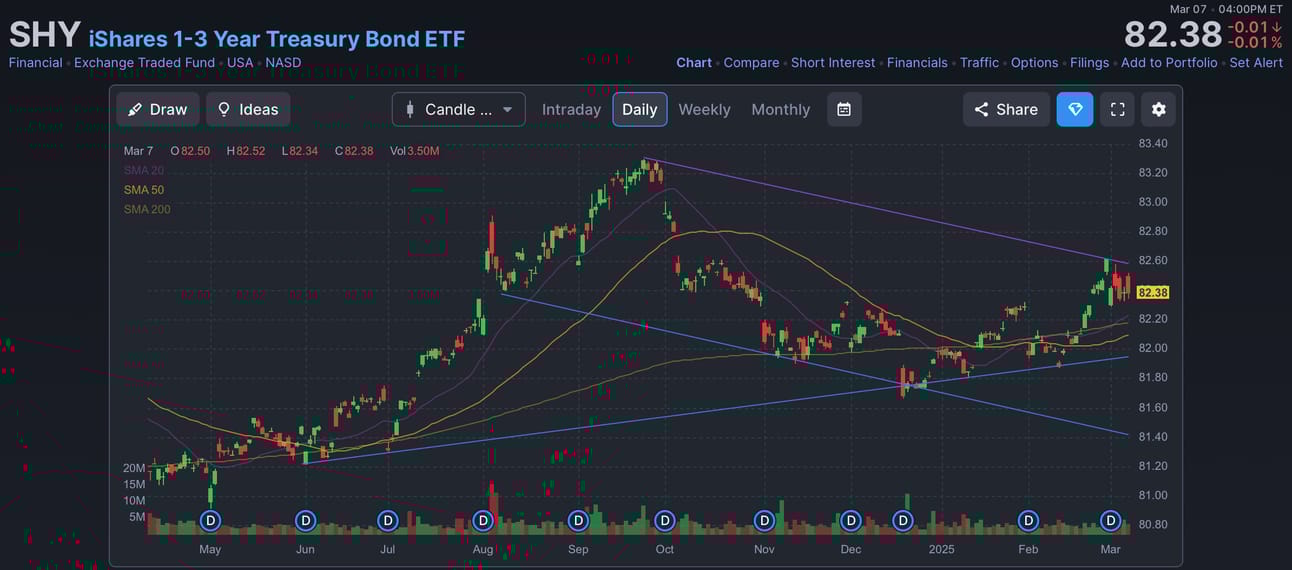1292x570 pixels.
Task: Open the Chart link in top navigation
Action: point(694,62)
